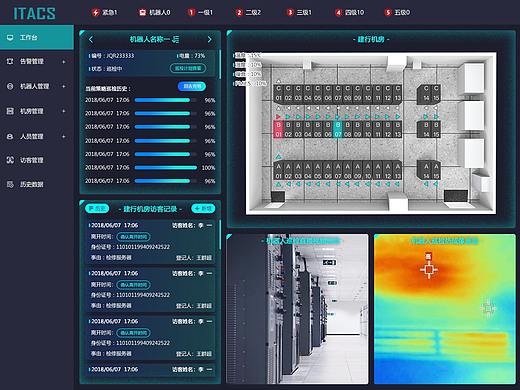Click the dash after 访客姓名 in the first visitor record

(209, 225)
